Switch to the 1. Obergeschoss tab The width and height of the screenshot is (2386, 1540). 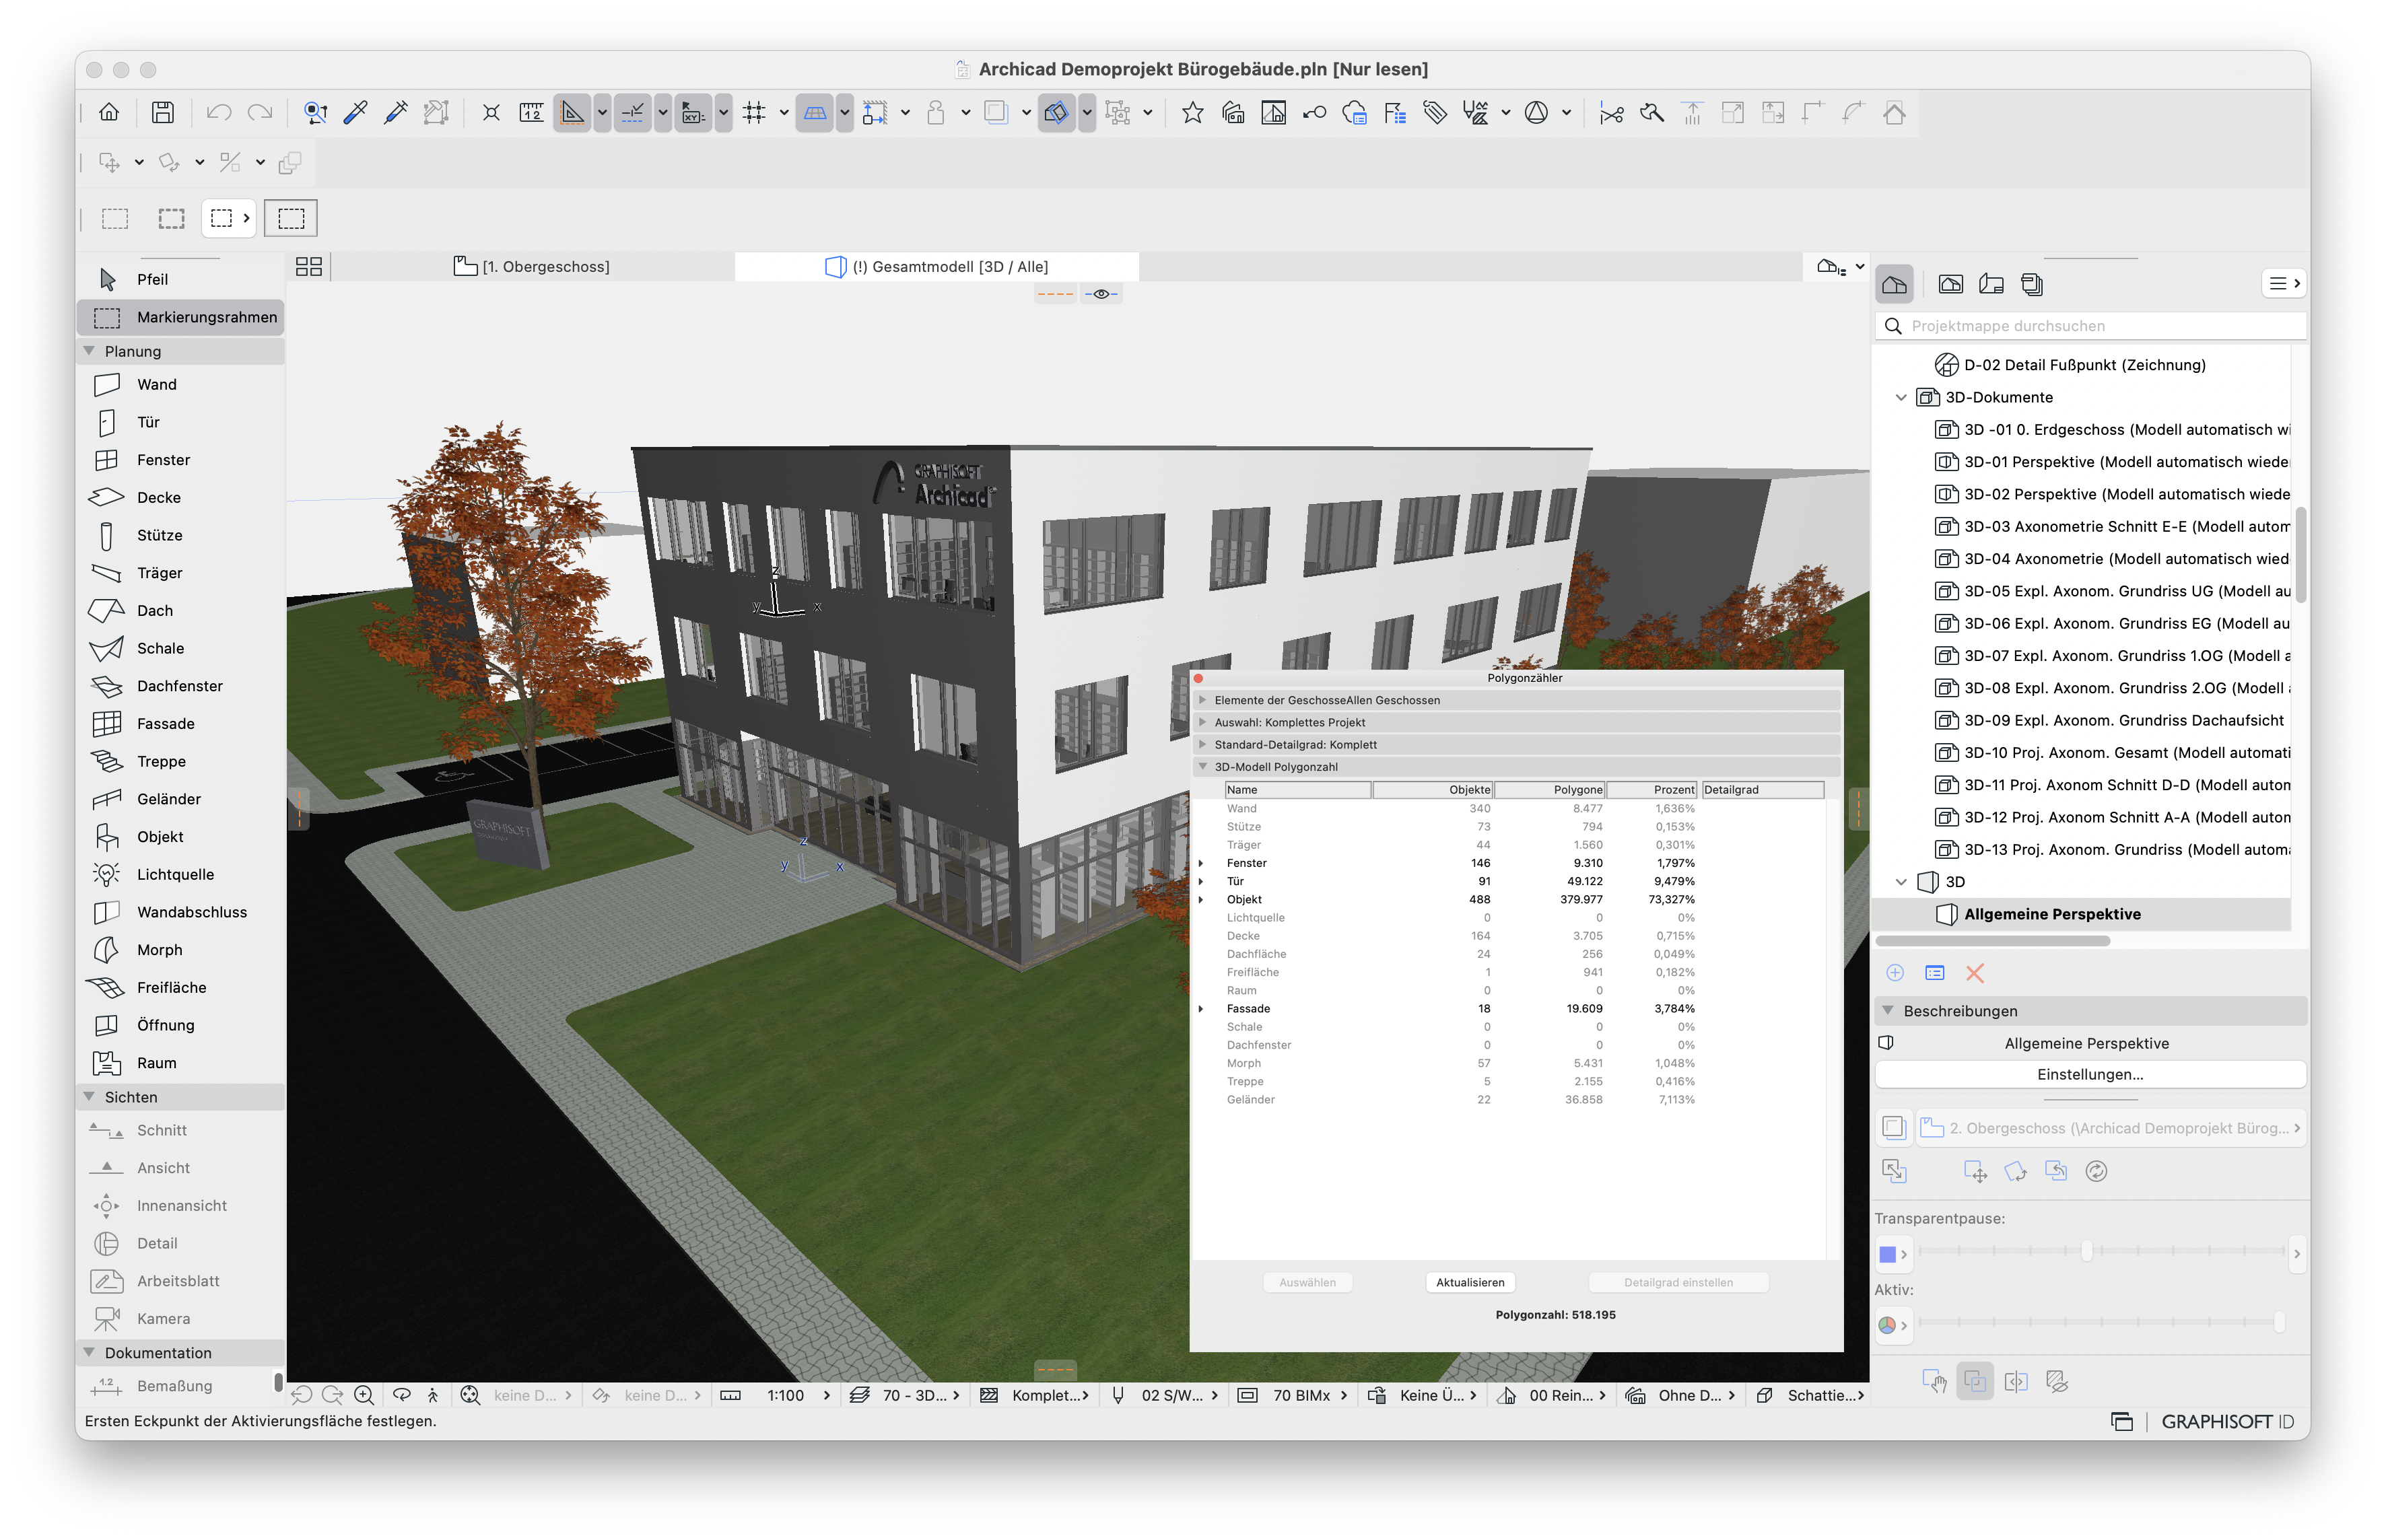pyautogui.click(x=533, y=266)
